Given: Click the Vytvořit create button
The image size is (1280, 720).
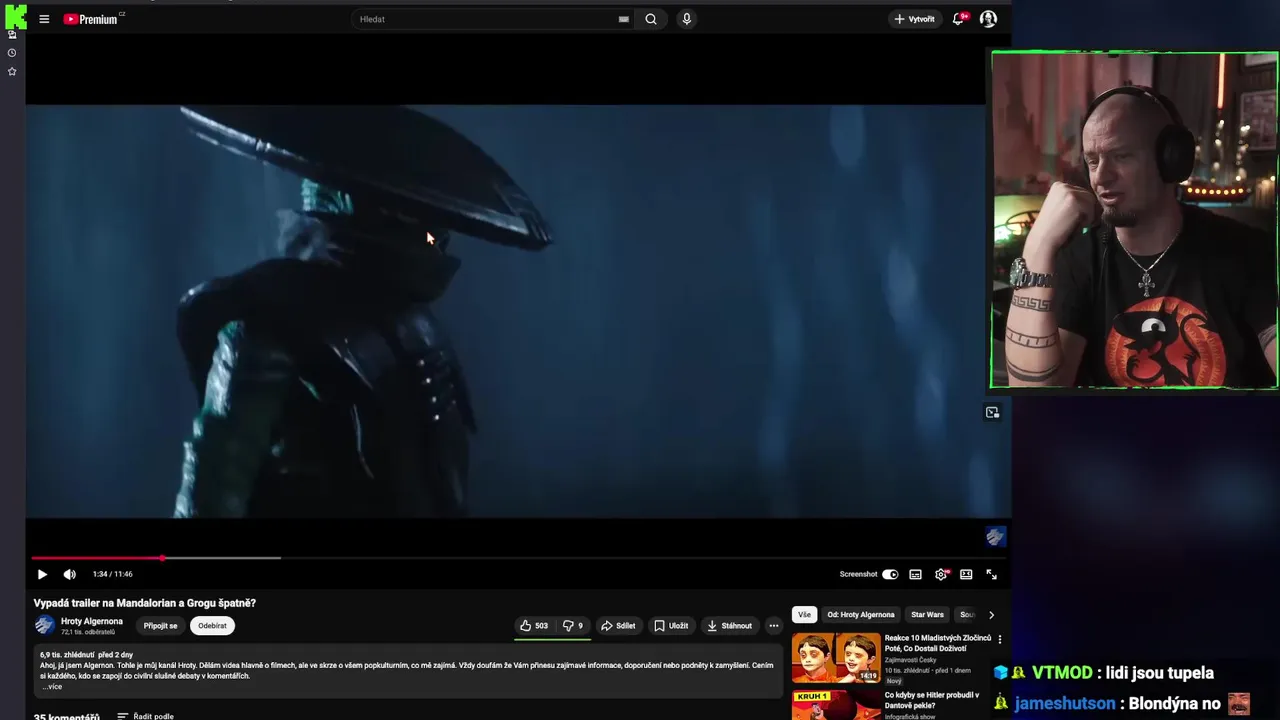Looking at the screenshot, I should pos(914,19).
